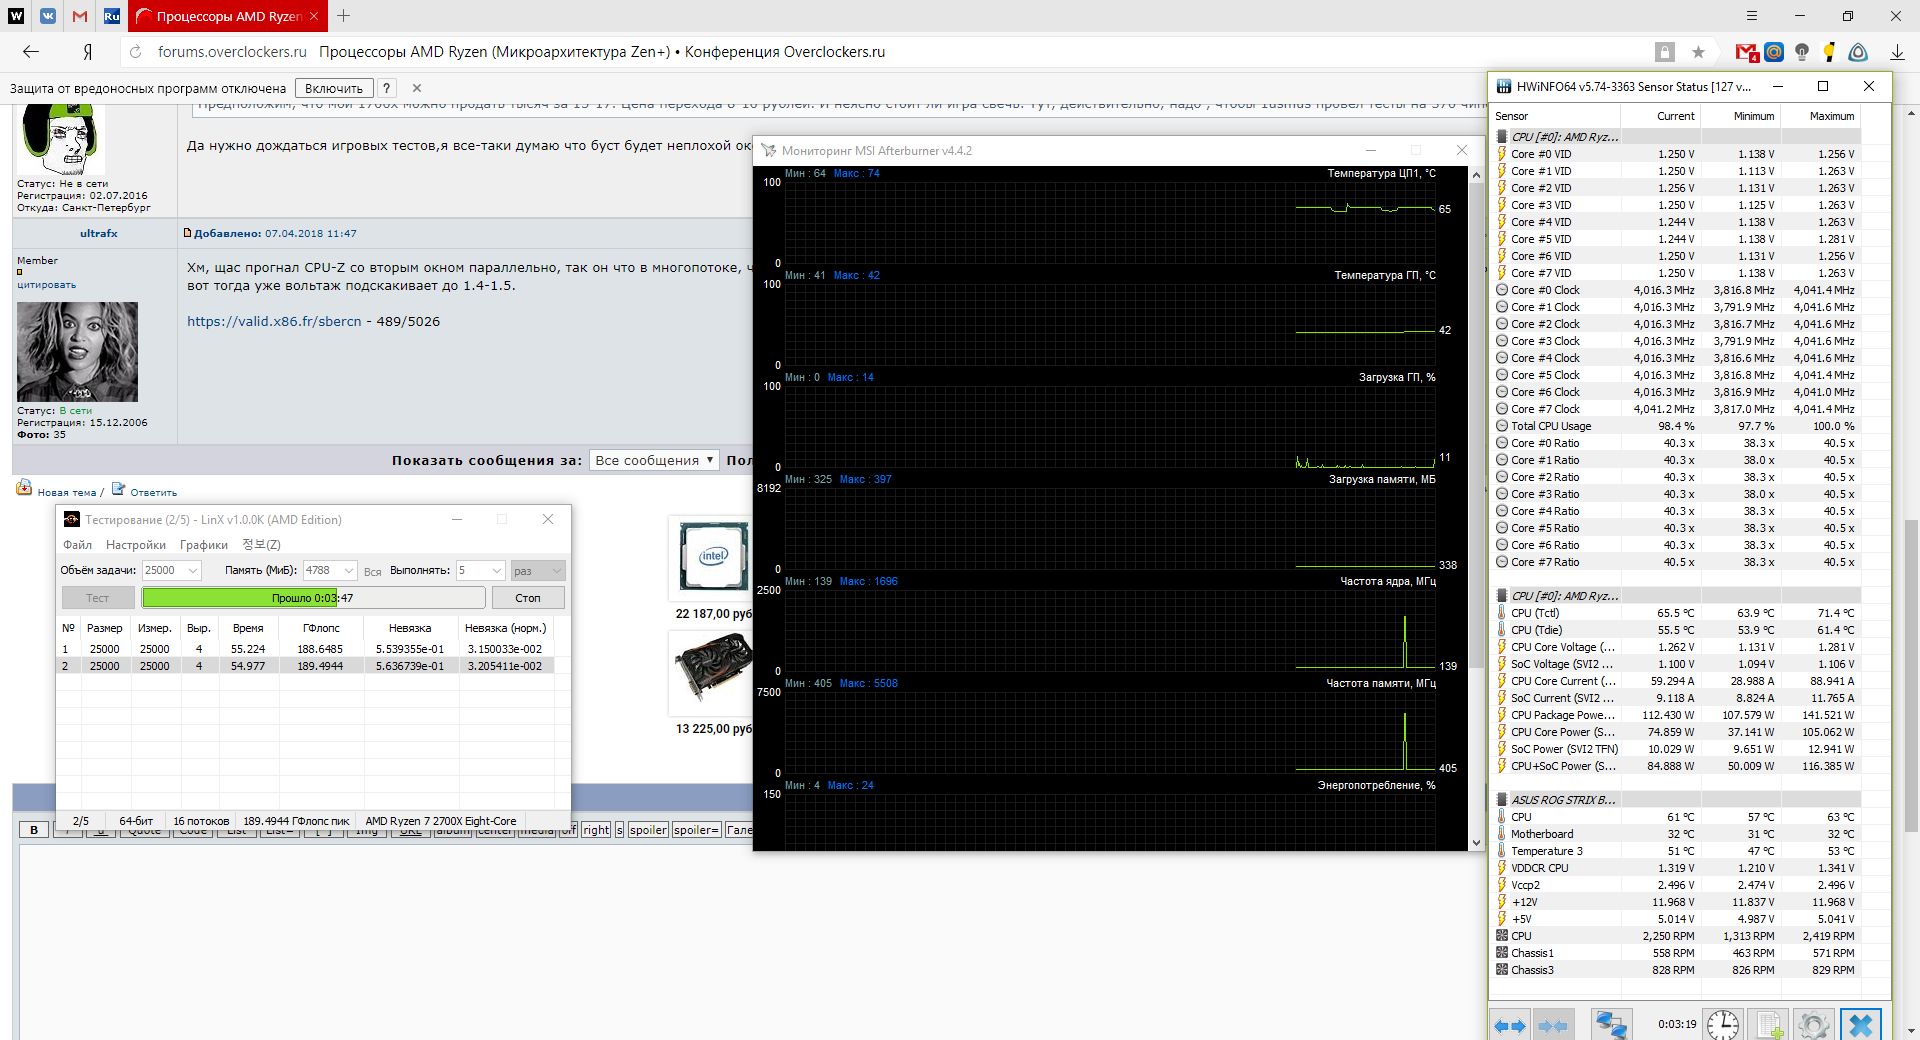Collapse the second CPU [#0] AMD Ryzen group
The height and width of the screenshot is (1040, 1920).
pos(1502,596)
